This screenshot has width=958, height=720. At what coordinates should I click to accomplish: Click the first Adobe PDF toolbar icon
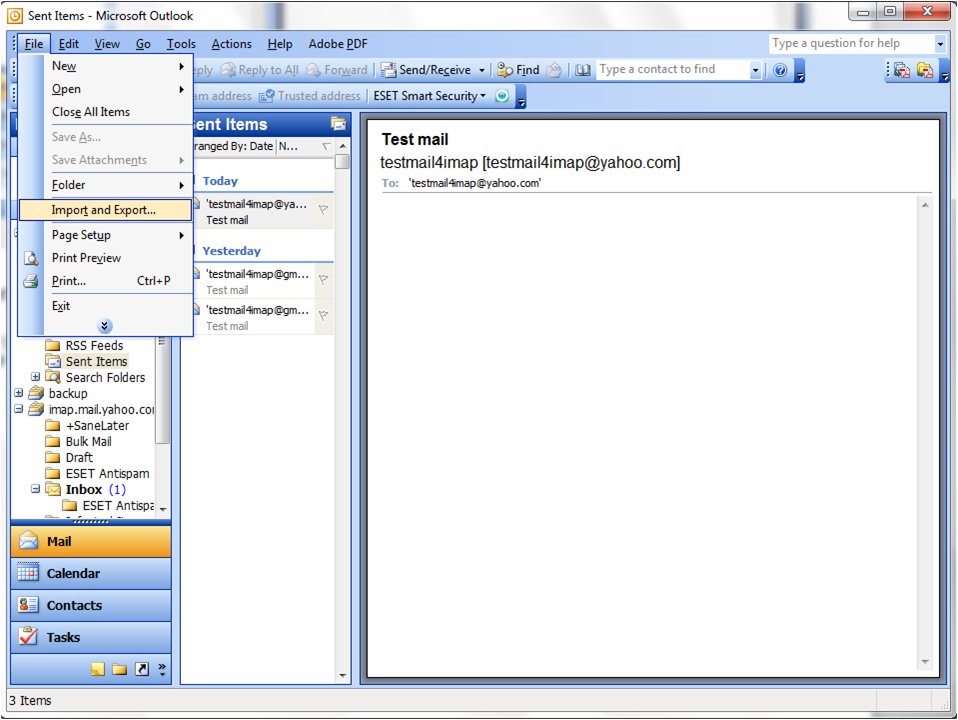coord(902,70)
